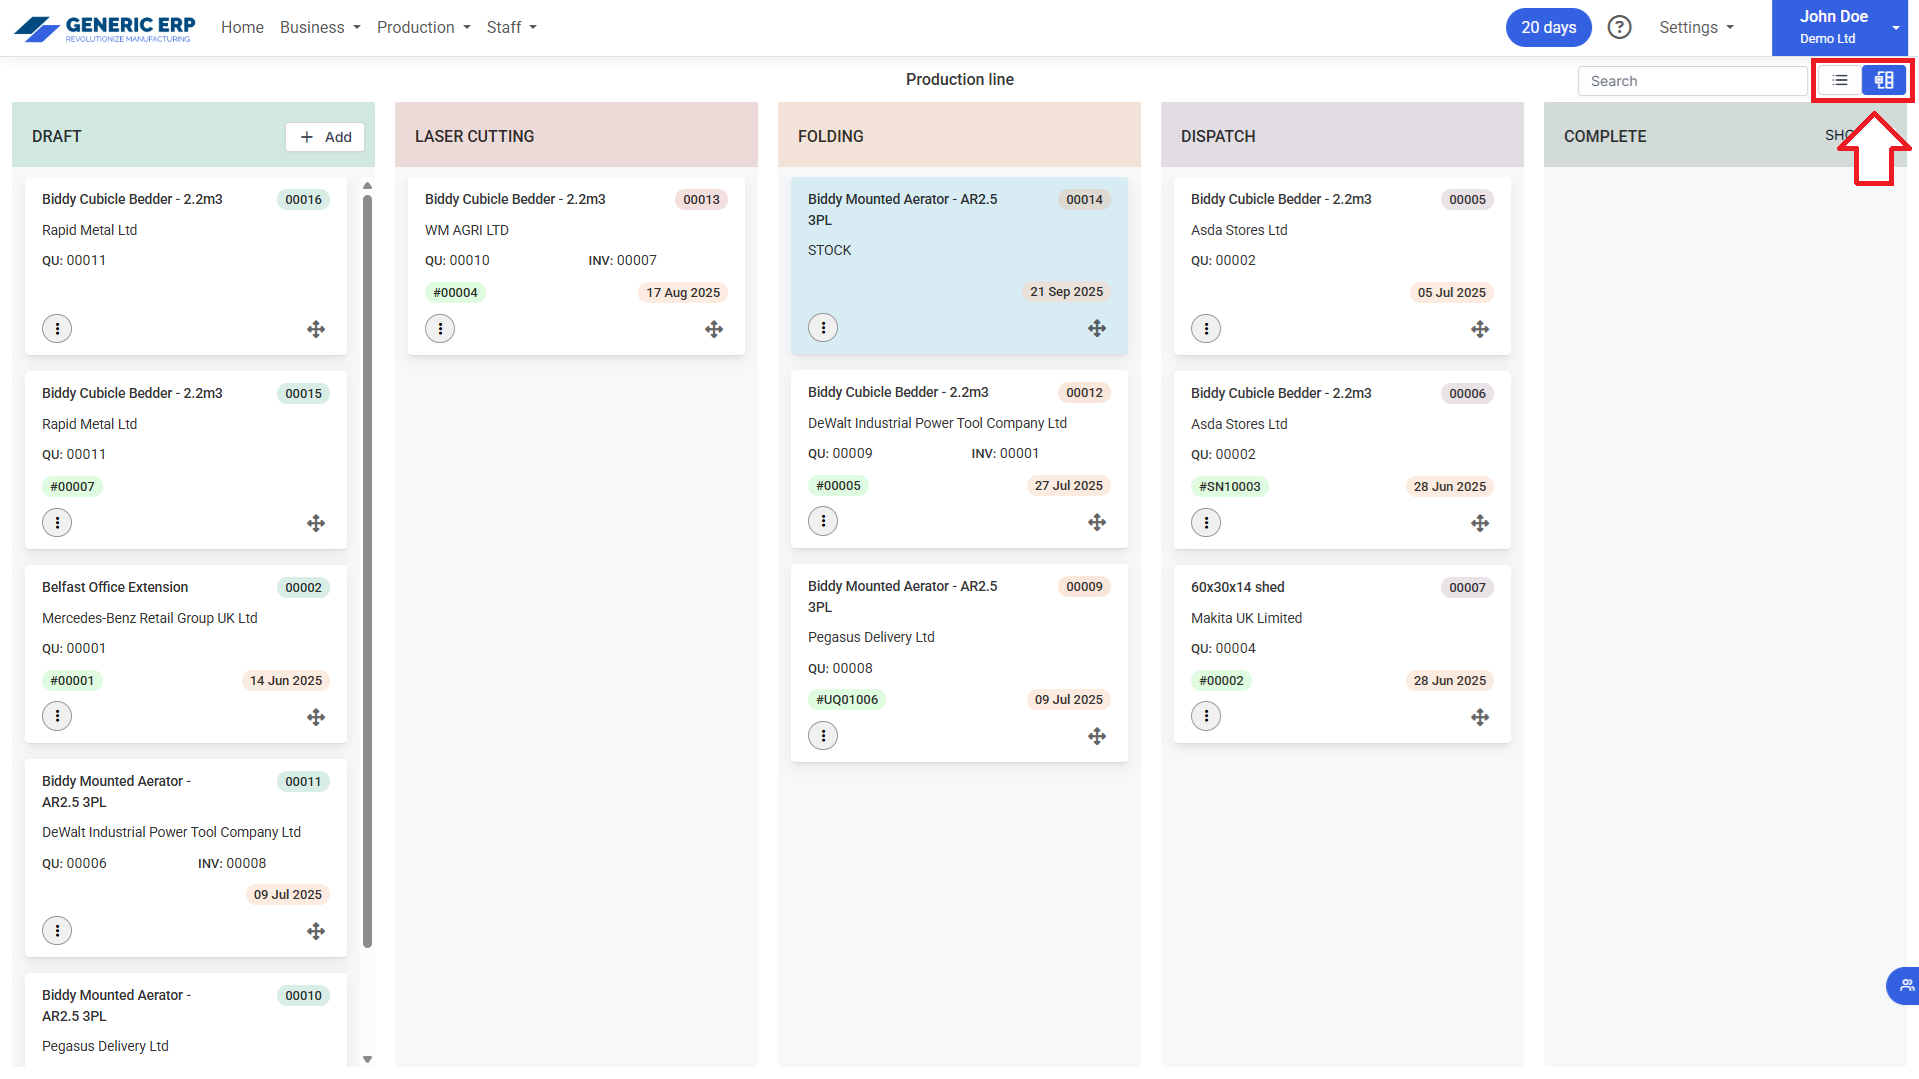
Task: Click the Search input field
Action: click(1692, 81)
